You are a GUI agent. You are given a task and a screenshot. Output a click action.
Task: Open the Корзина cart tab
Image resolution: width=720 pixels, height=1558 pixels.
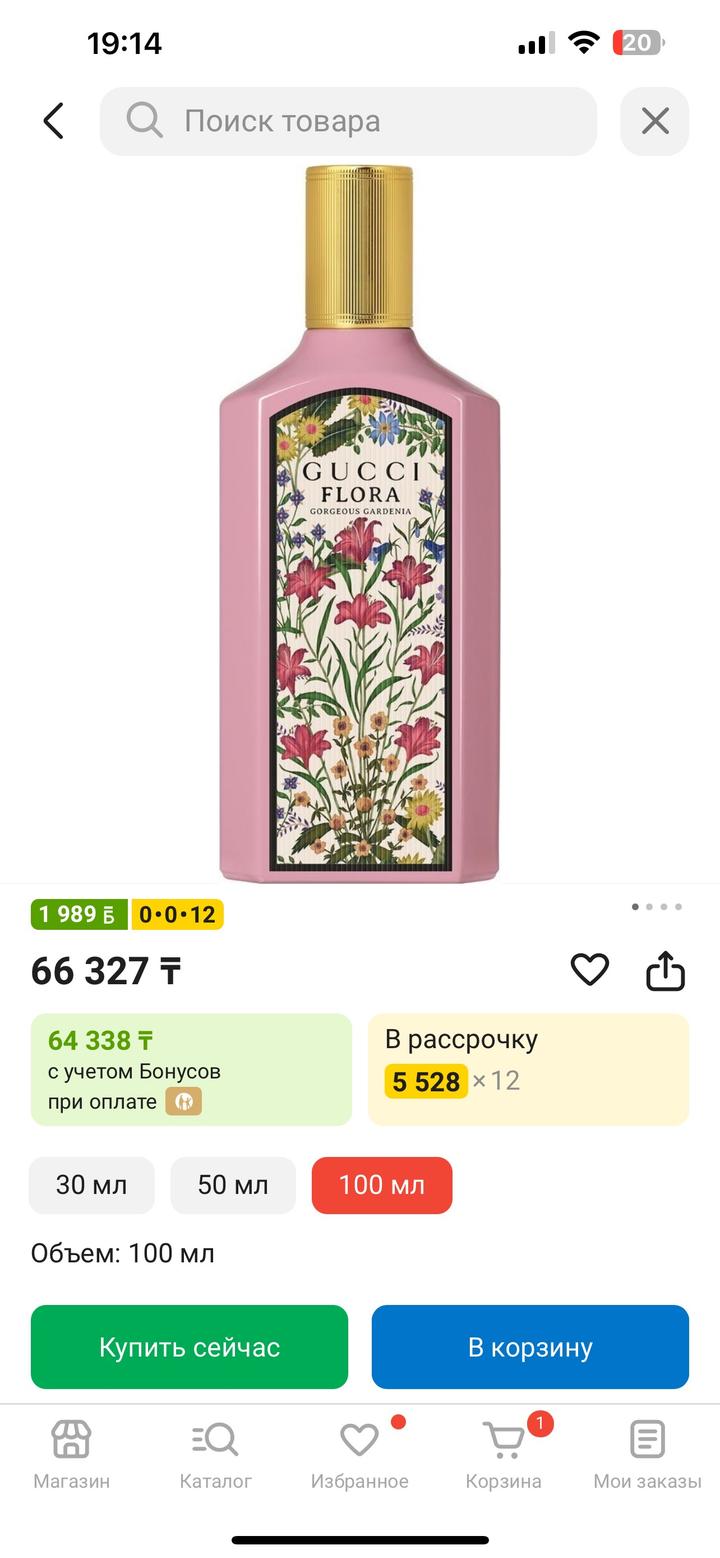point(504,1455)
